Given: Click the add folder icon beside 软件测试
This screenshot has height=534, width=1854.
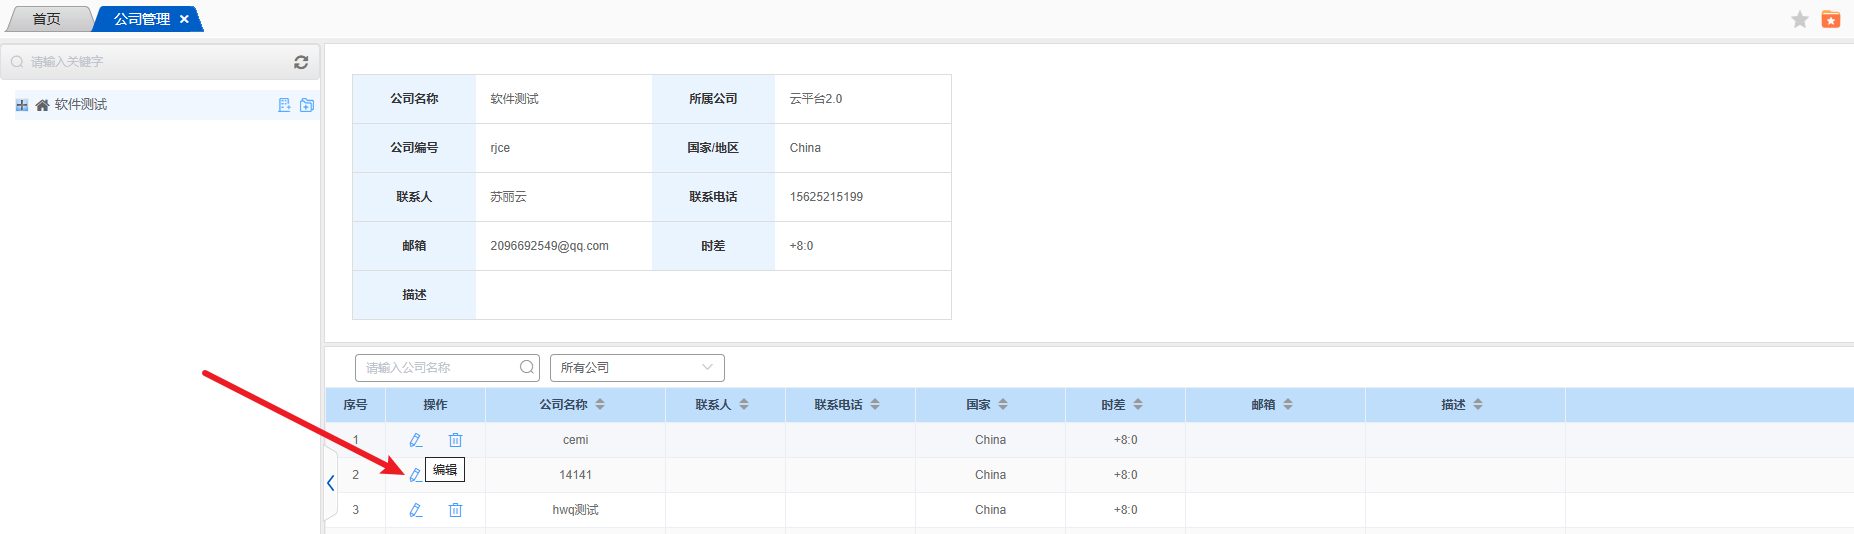Looking at the screenshot, I should pyautogui.click(x=307, y=105).
